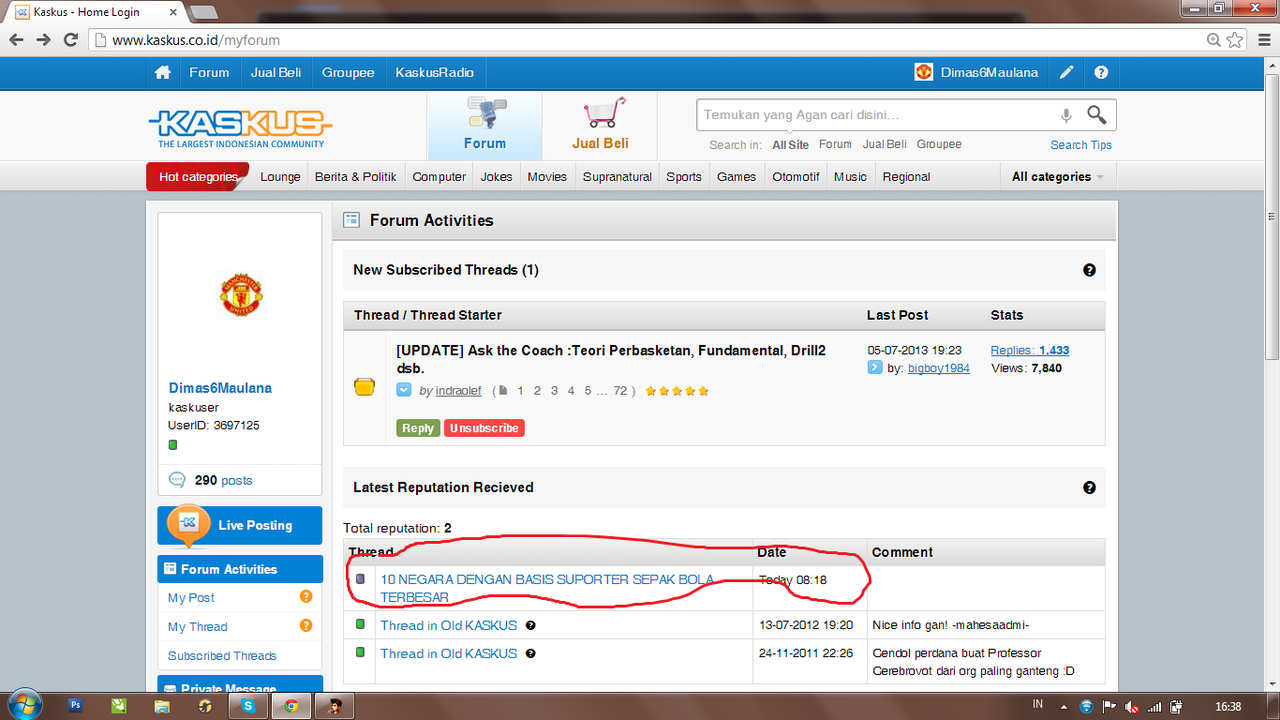
Task: Click orange badge next to My Post
Action: 306,597
